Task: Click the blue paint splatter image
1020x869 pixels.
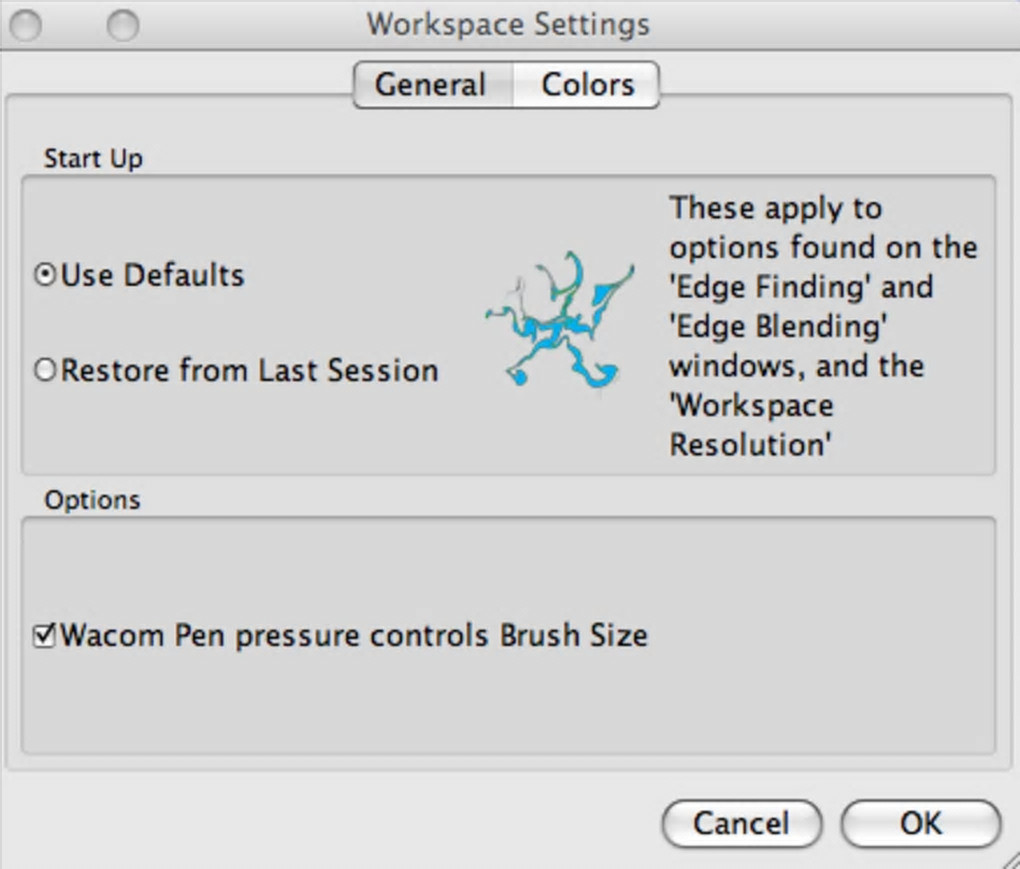Action: pos(560,320)
